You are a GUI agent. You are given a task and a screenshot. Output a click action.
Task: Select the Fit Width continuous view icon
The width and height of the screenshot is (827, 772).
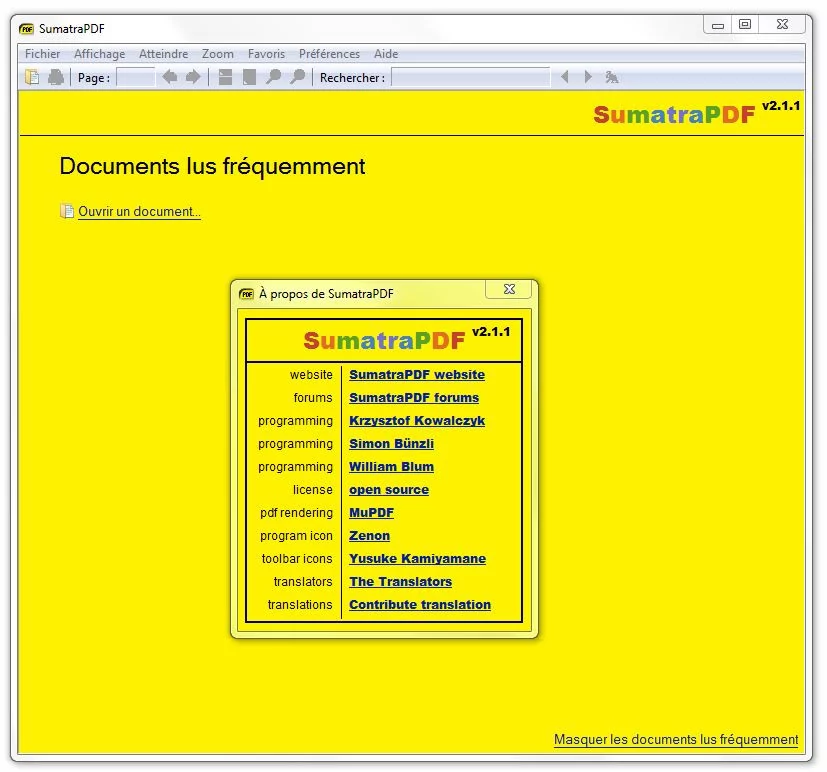click(x=225, y=77)
